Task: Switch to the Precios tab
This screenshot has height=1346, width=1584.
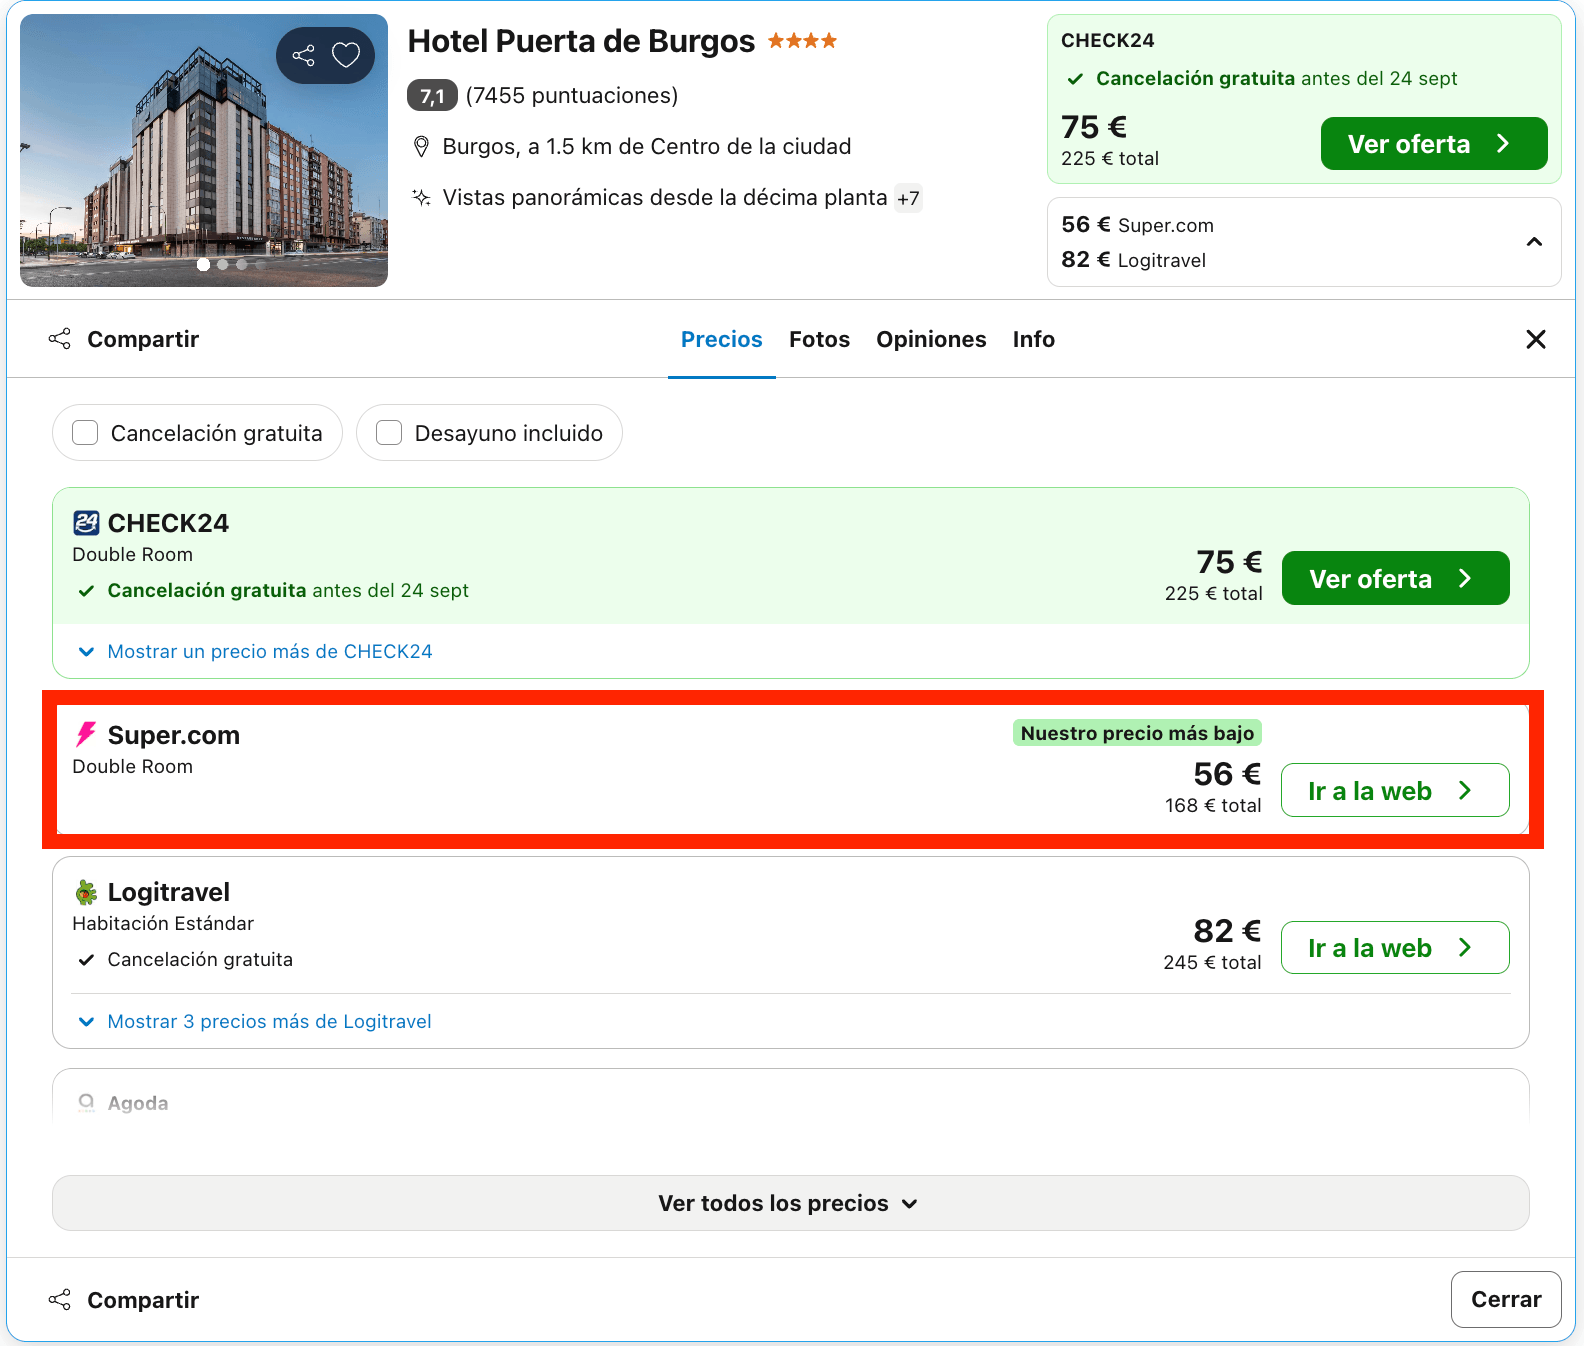Action: pyautogui.click(x=722, y=339)
